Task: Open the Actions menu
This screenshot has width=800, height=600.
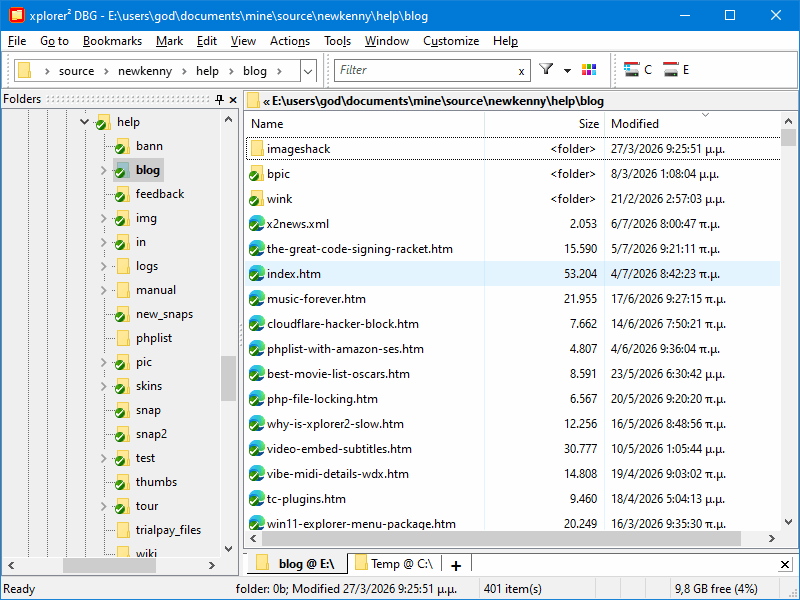Action: [290, 41]
